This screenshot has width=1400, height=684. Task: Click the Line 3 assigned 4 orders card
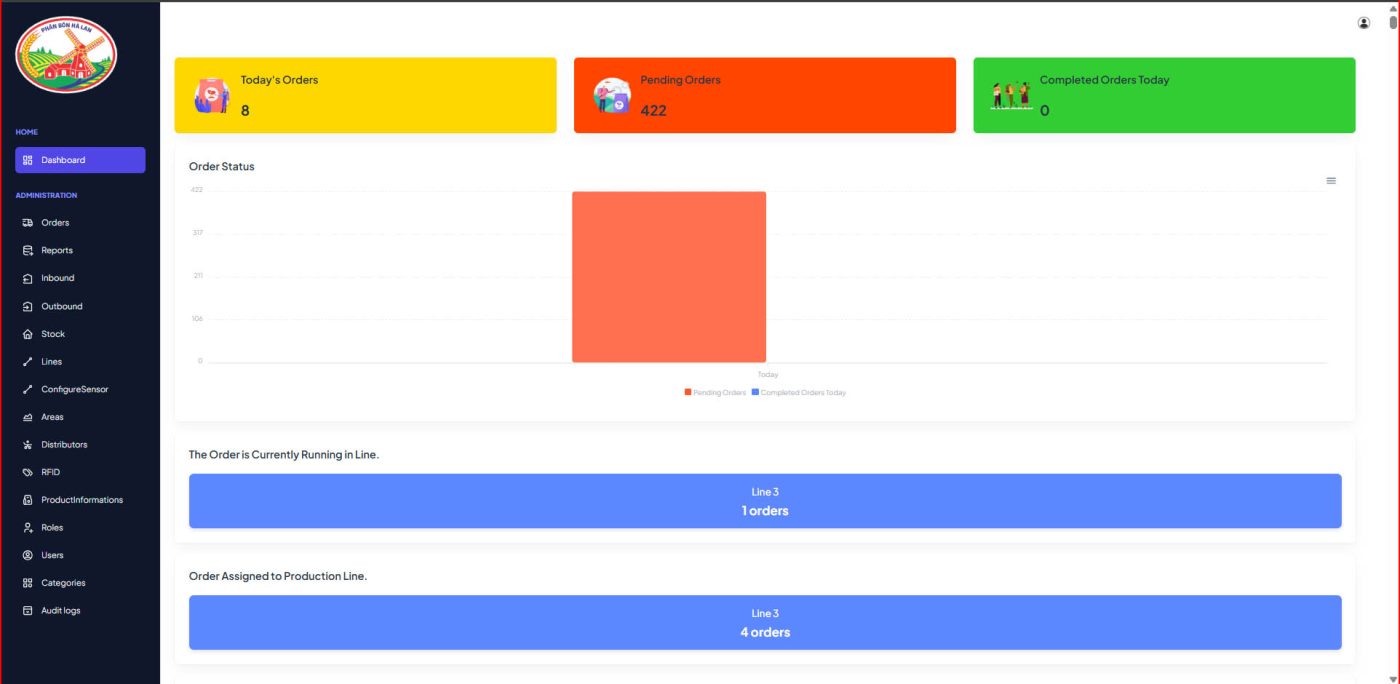tap(765, 623)
